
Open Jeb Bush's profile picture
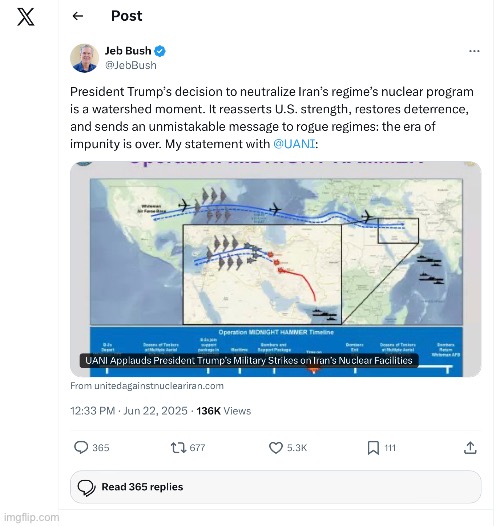[85, 58]
